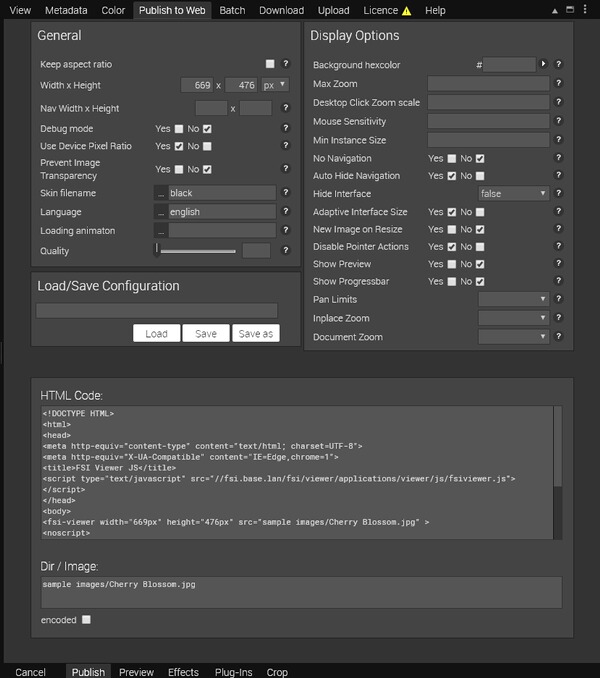The width and height of the screenshot is (600, 678).
Task: Click the Dir / Image text field
Action: click(x=301, y=592)
